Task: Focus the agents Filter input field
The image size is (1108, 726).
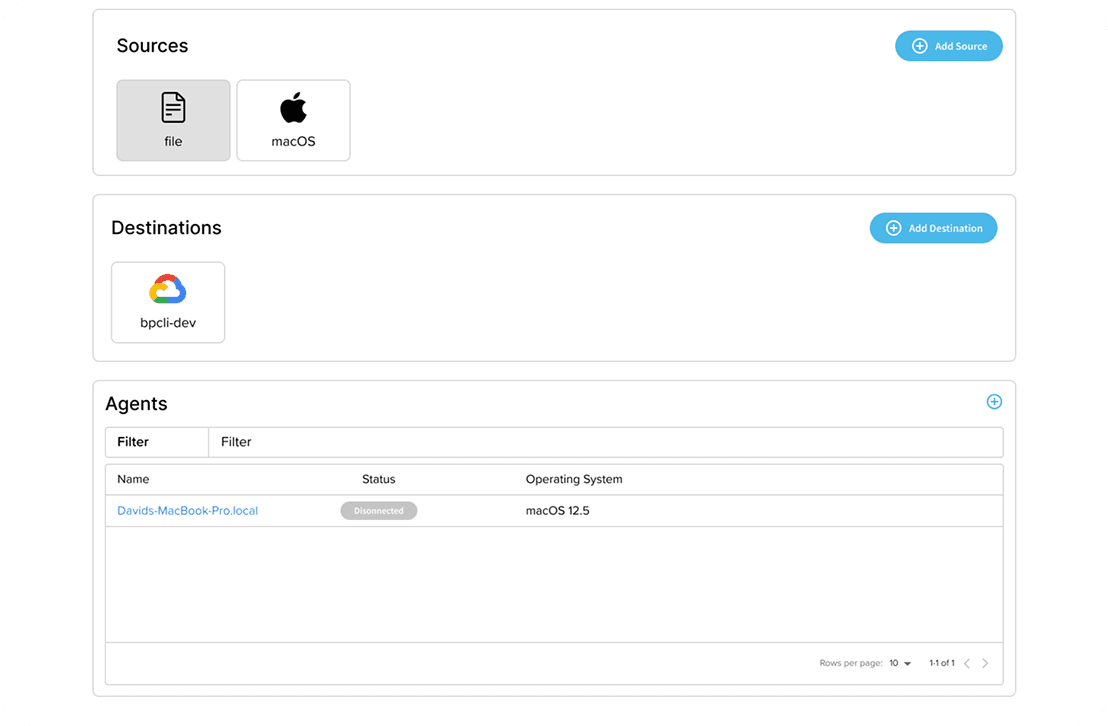Action: coord(606,442)
